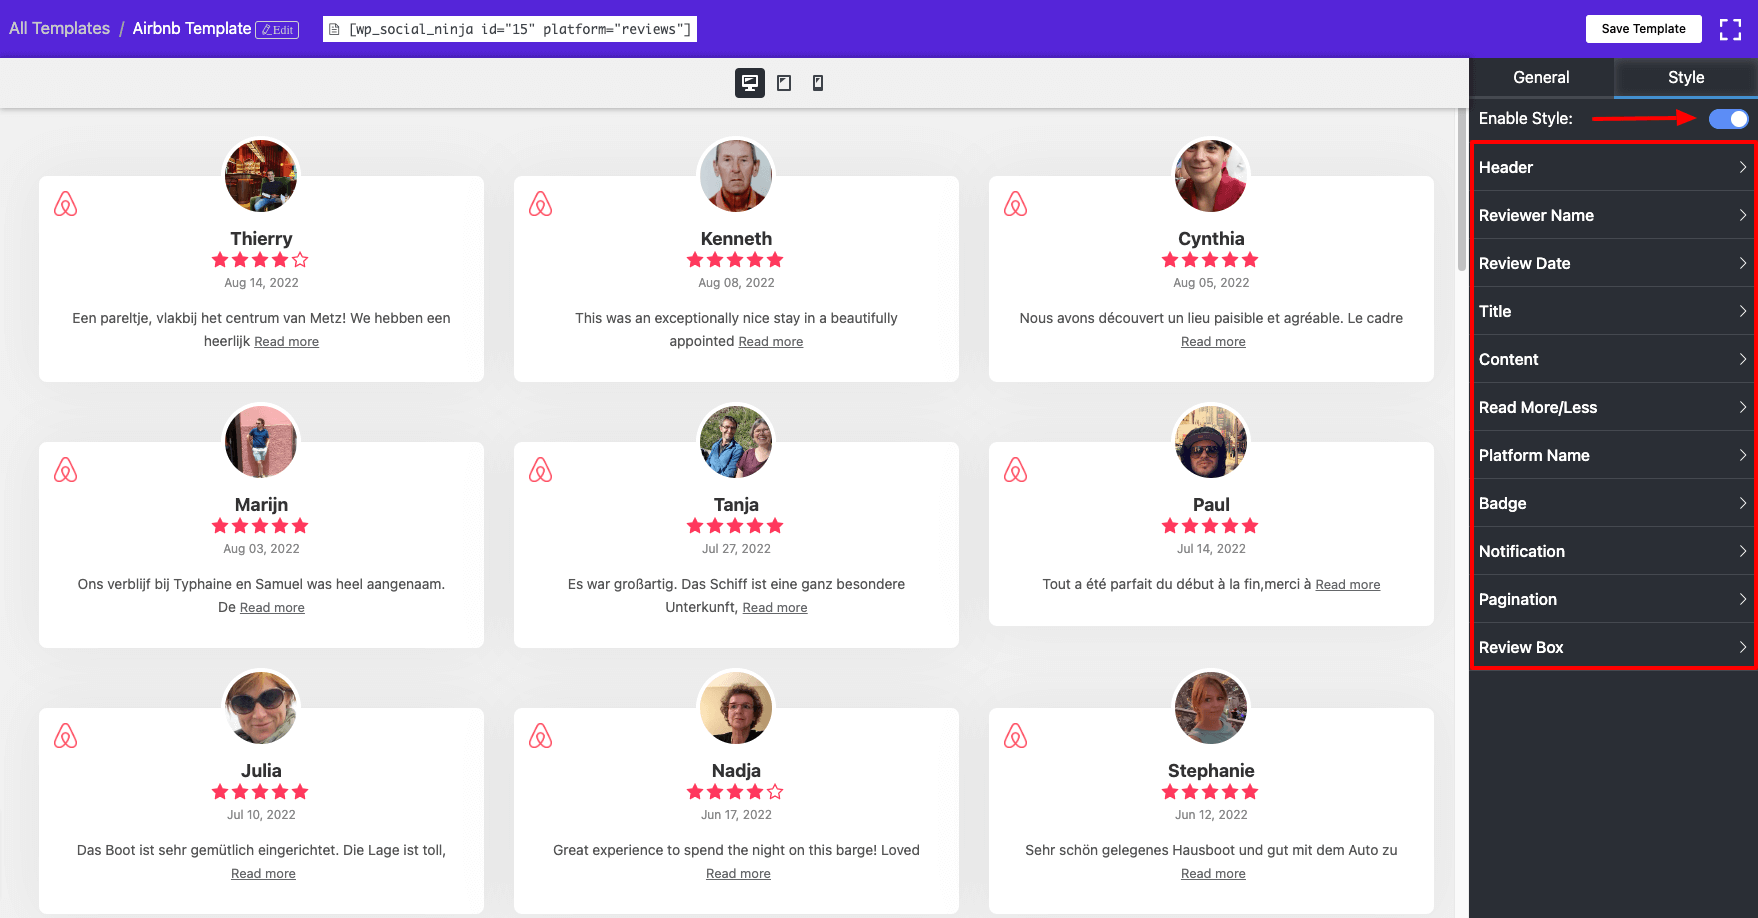Image resolution: width=1758 pixels, height=918 pixels.
Task: Switch to desktop preview mode
Action: click(748, 82)
